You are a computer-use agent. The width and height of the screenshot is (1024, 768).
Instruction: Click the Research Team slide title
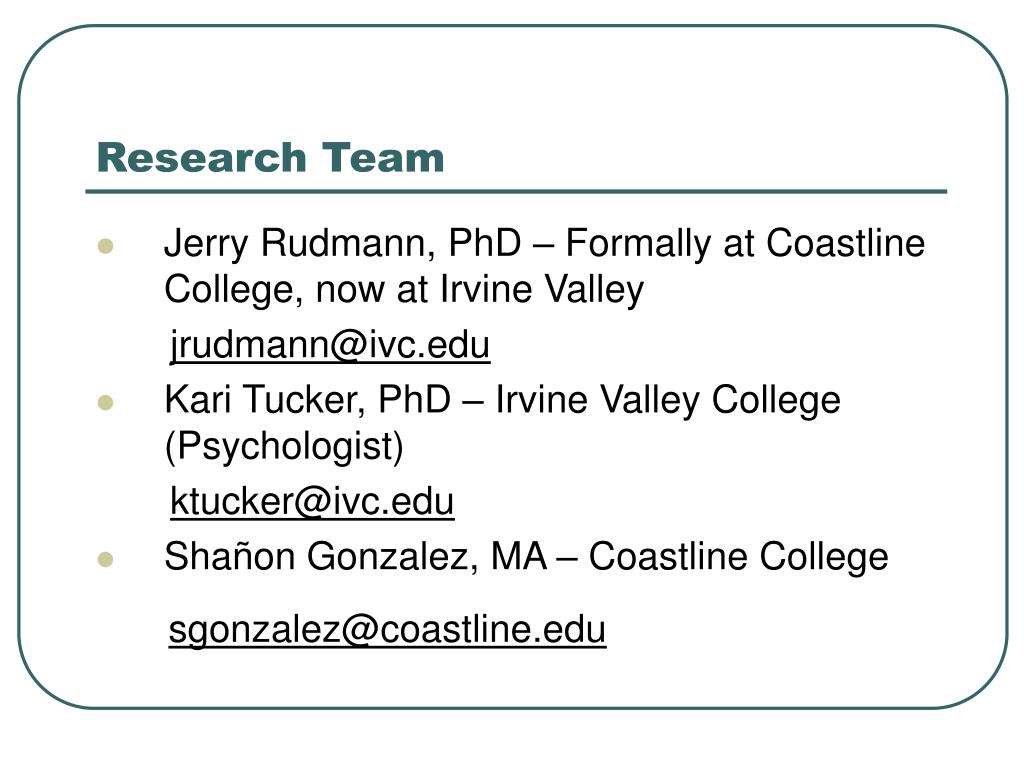[270, 157]
